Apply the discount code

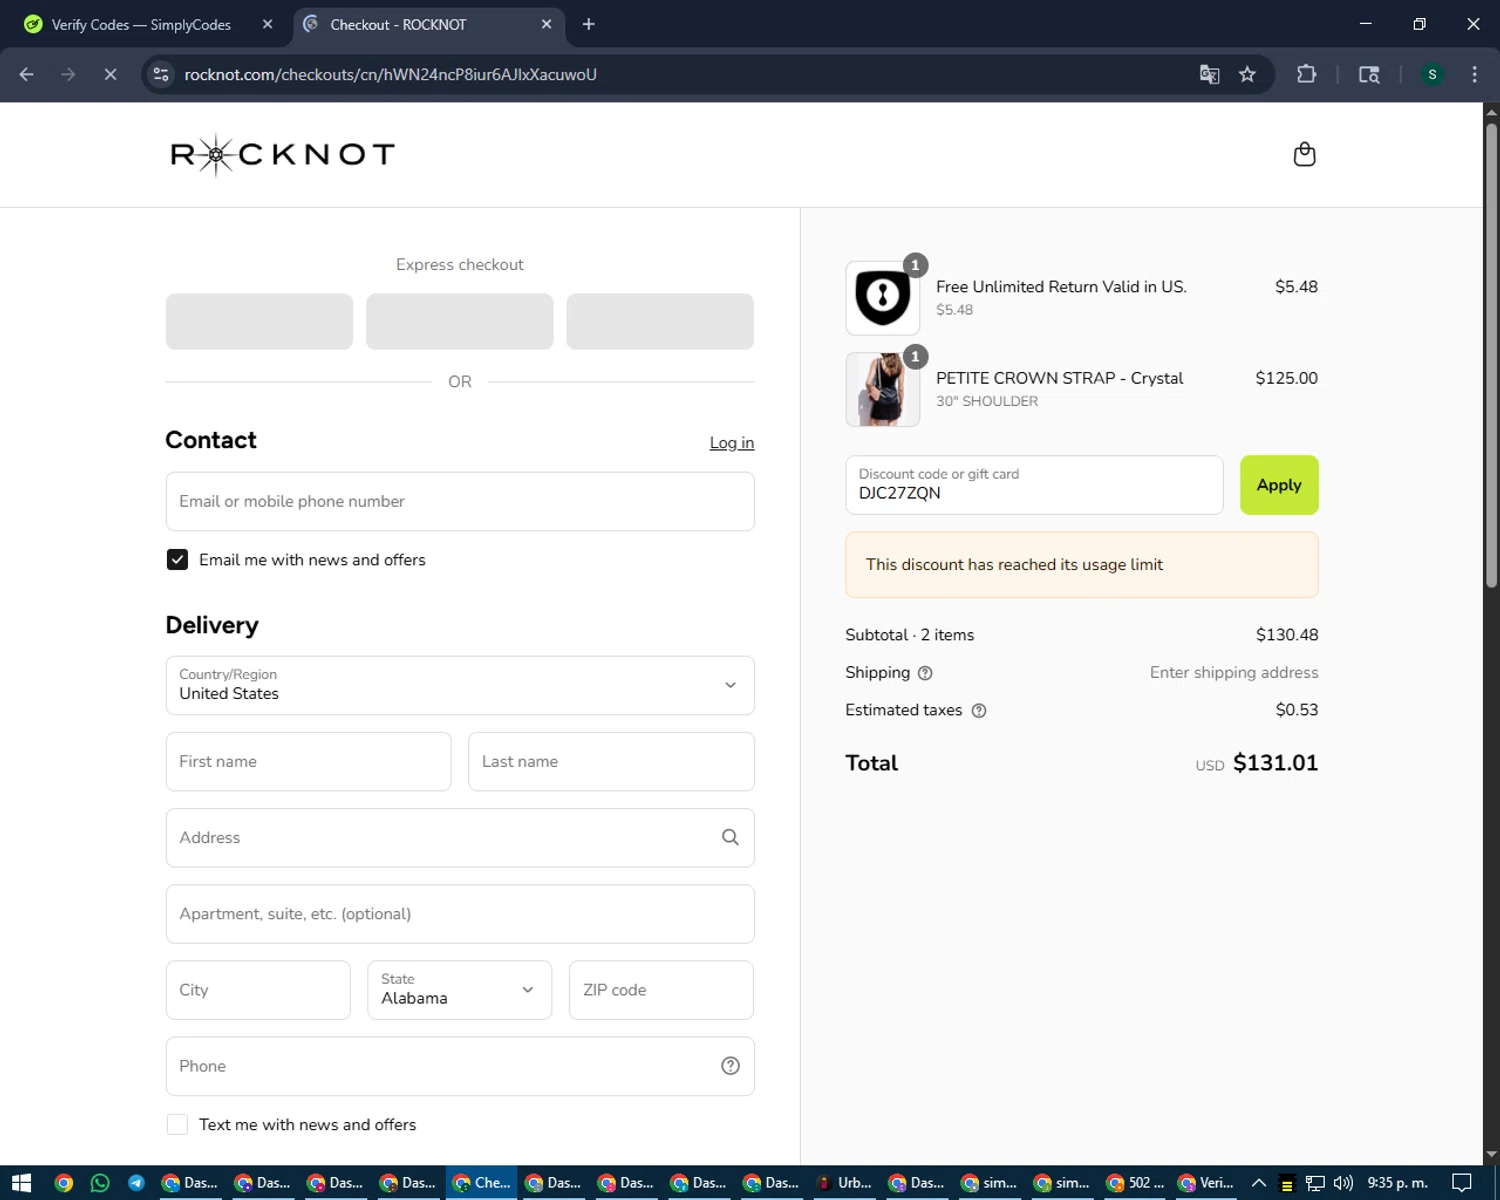[1279, 485]
